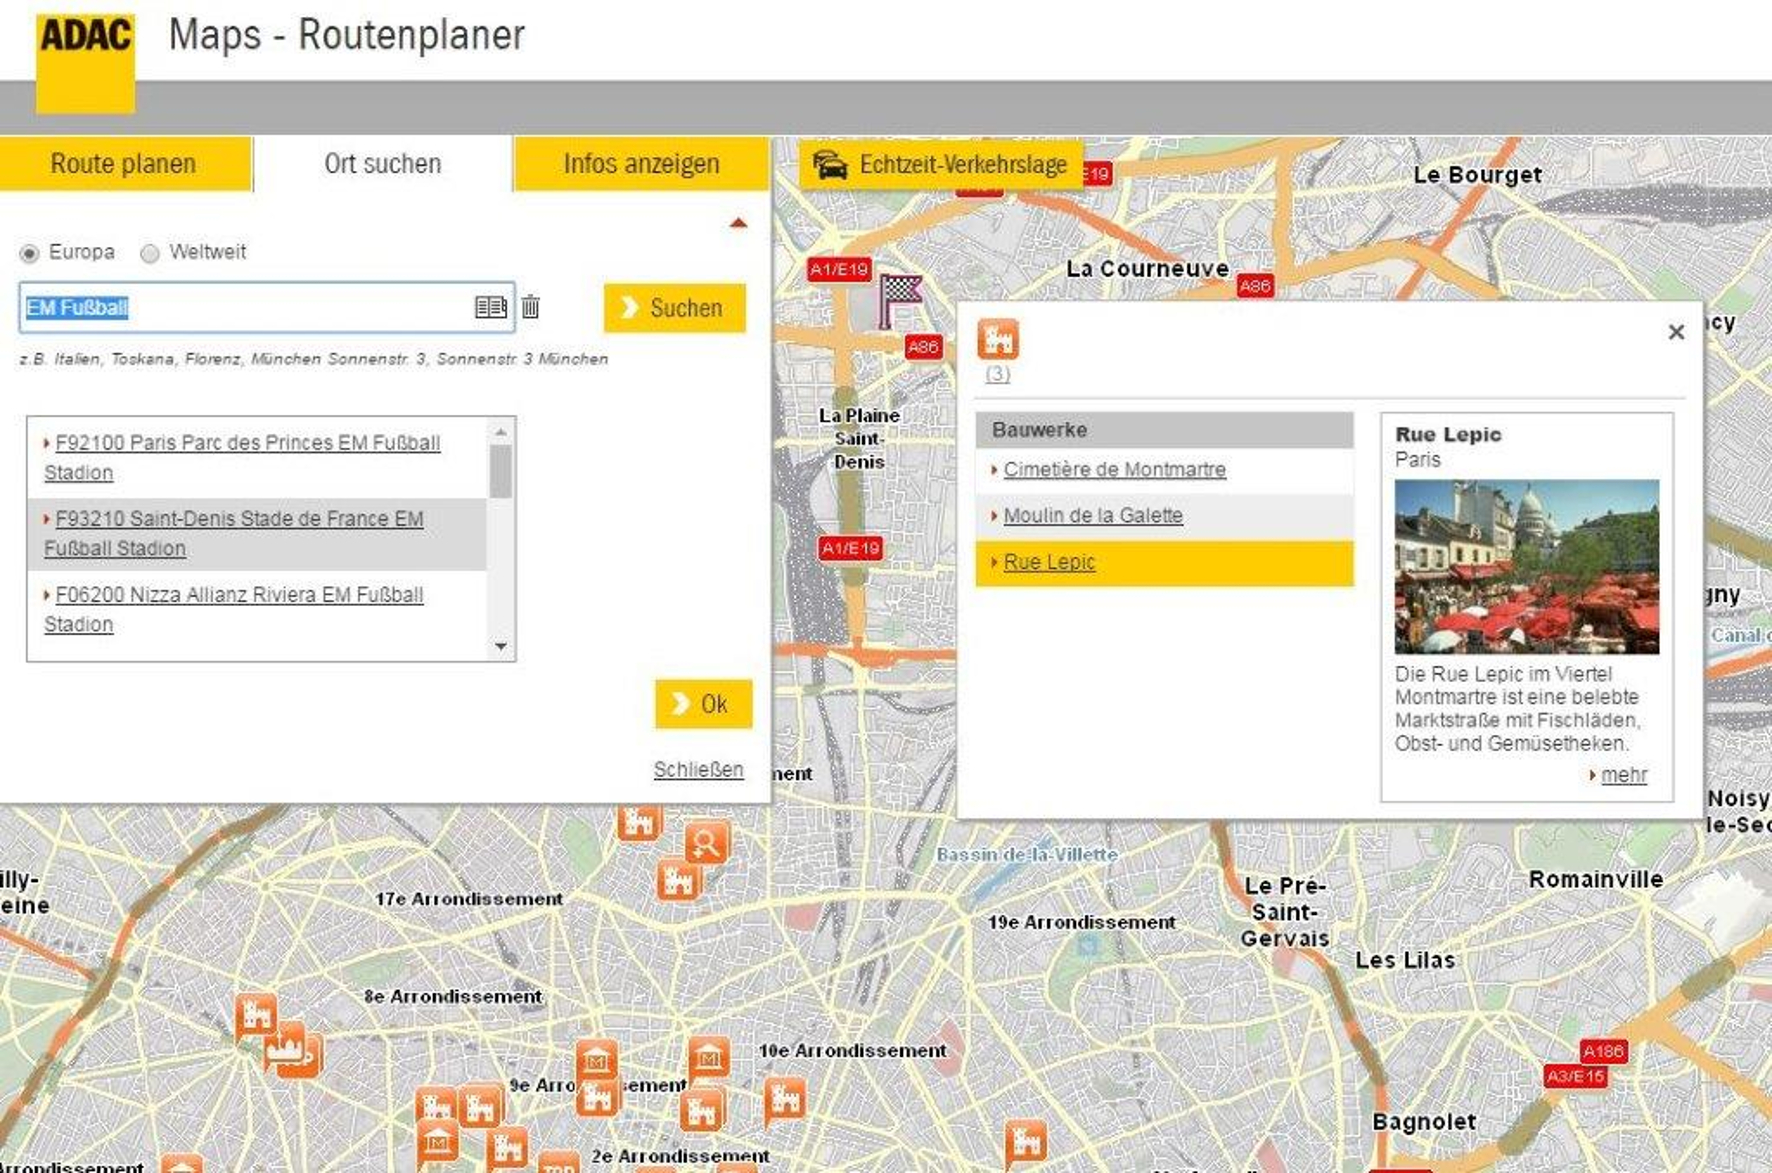Open Paris Parc des Princes stadium result

point(242,458)
